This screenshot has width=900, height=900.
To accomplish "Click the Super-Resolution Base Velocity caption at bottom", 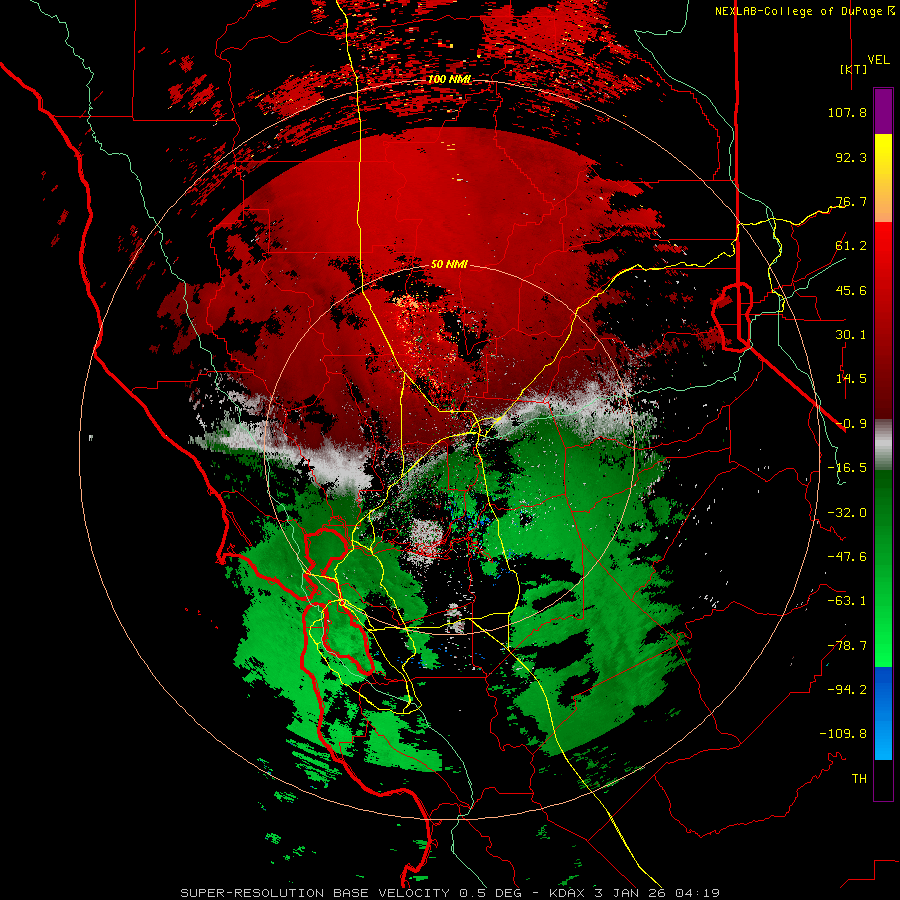I will click(450, 893).
